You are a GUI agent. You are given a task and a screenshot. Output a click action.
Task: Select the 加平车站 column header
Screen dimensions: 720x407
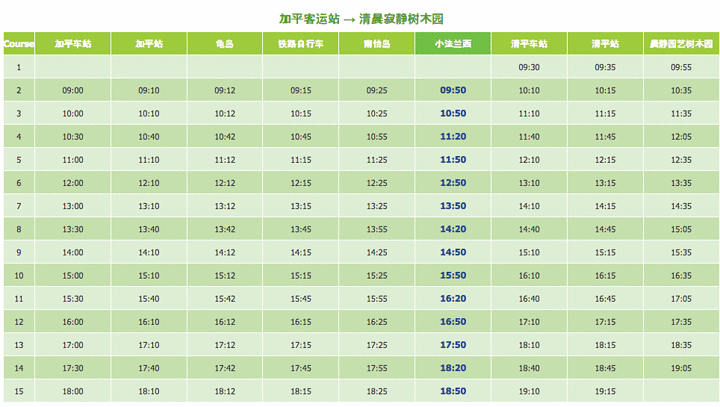(x=73, y=44)
